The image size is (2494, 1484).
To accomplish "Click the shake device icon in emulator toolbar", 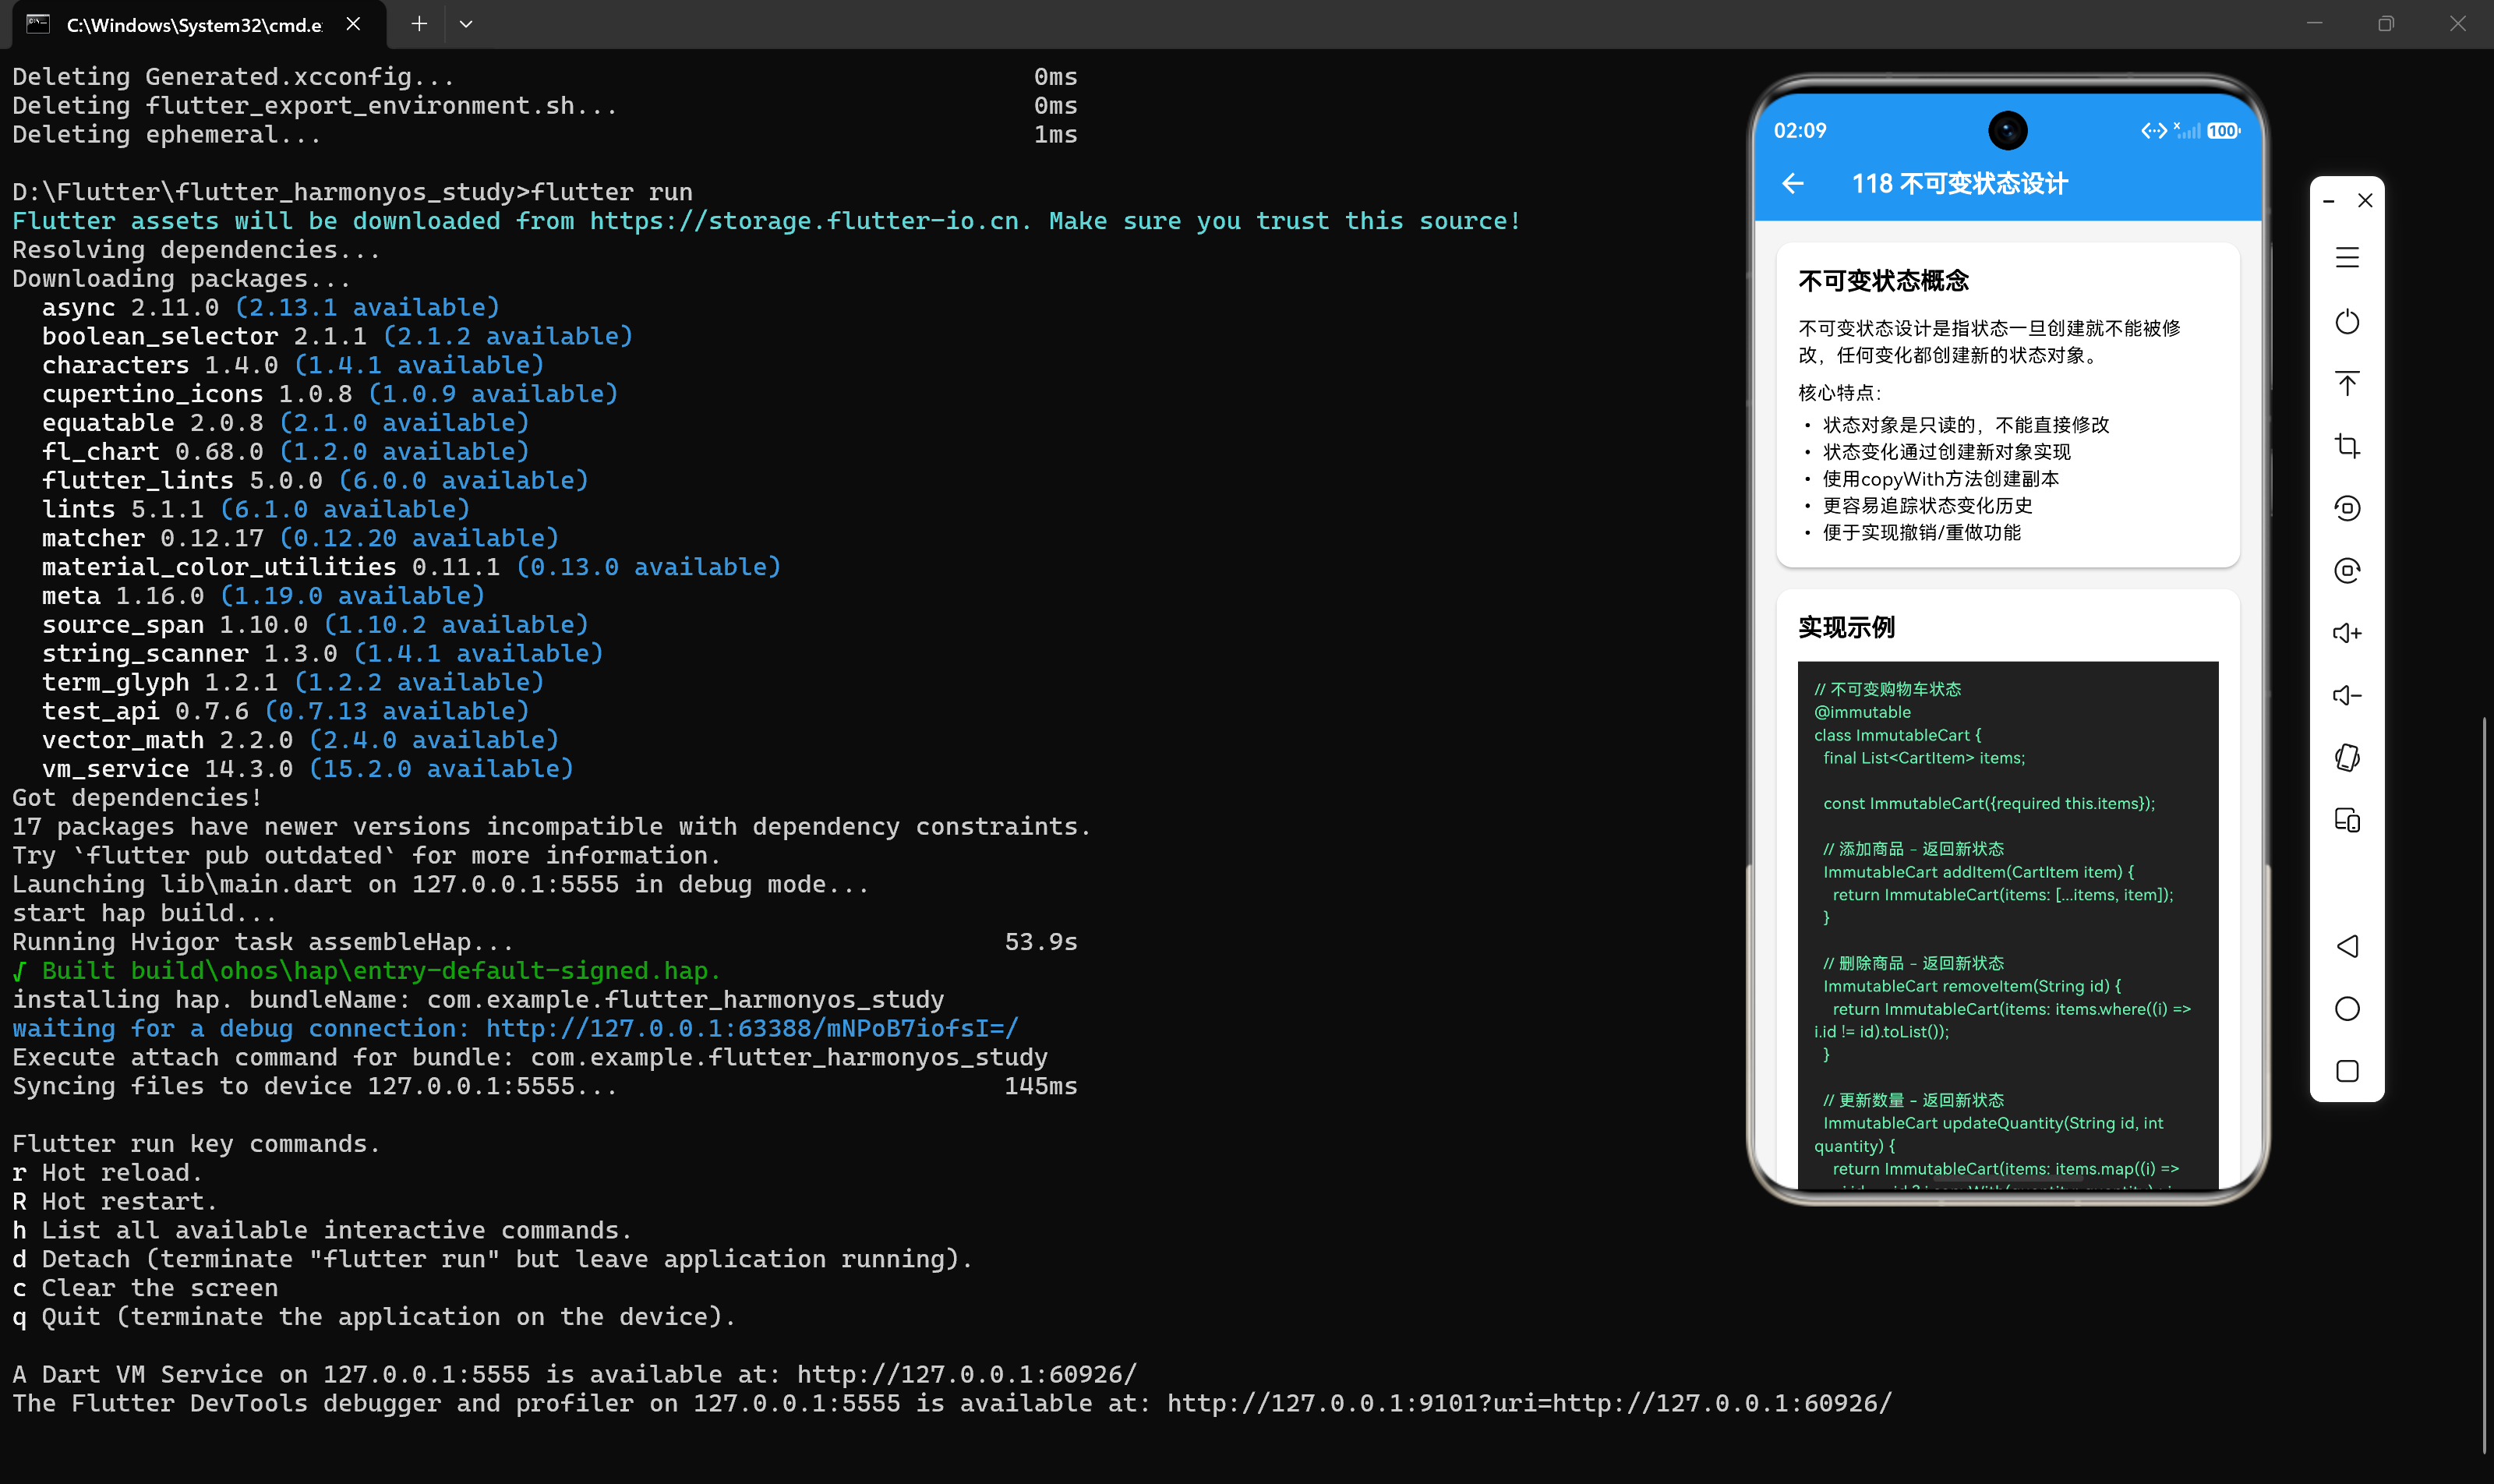I will pyautogui.click(x=2347, y=758).
